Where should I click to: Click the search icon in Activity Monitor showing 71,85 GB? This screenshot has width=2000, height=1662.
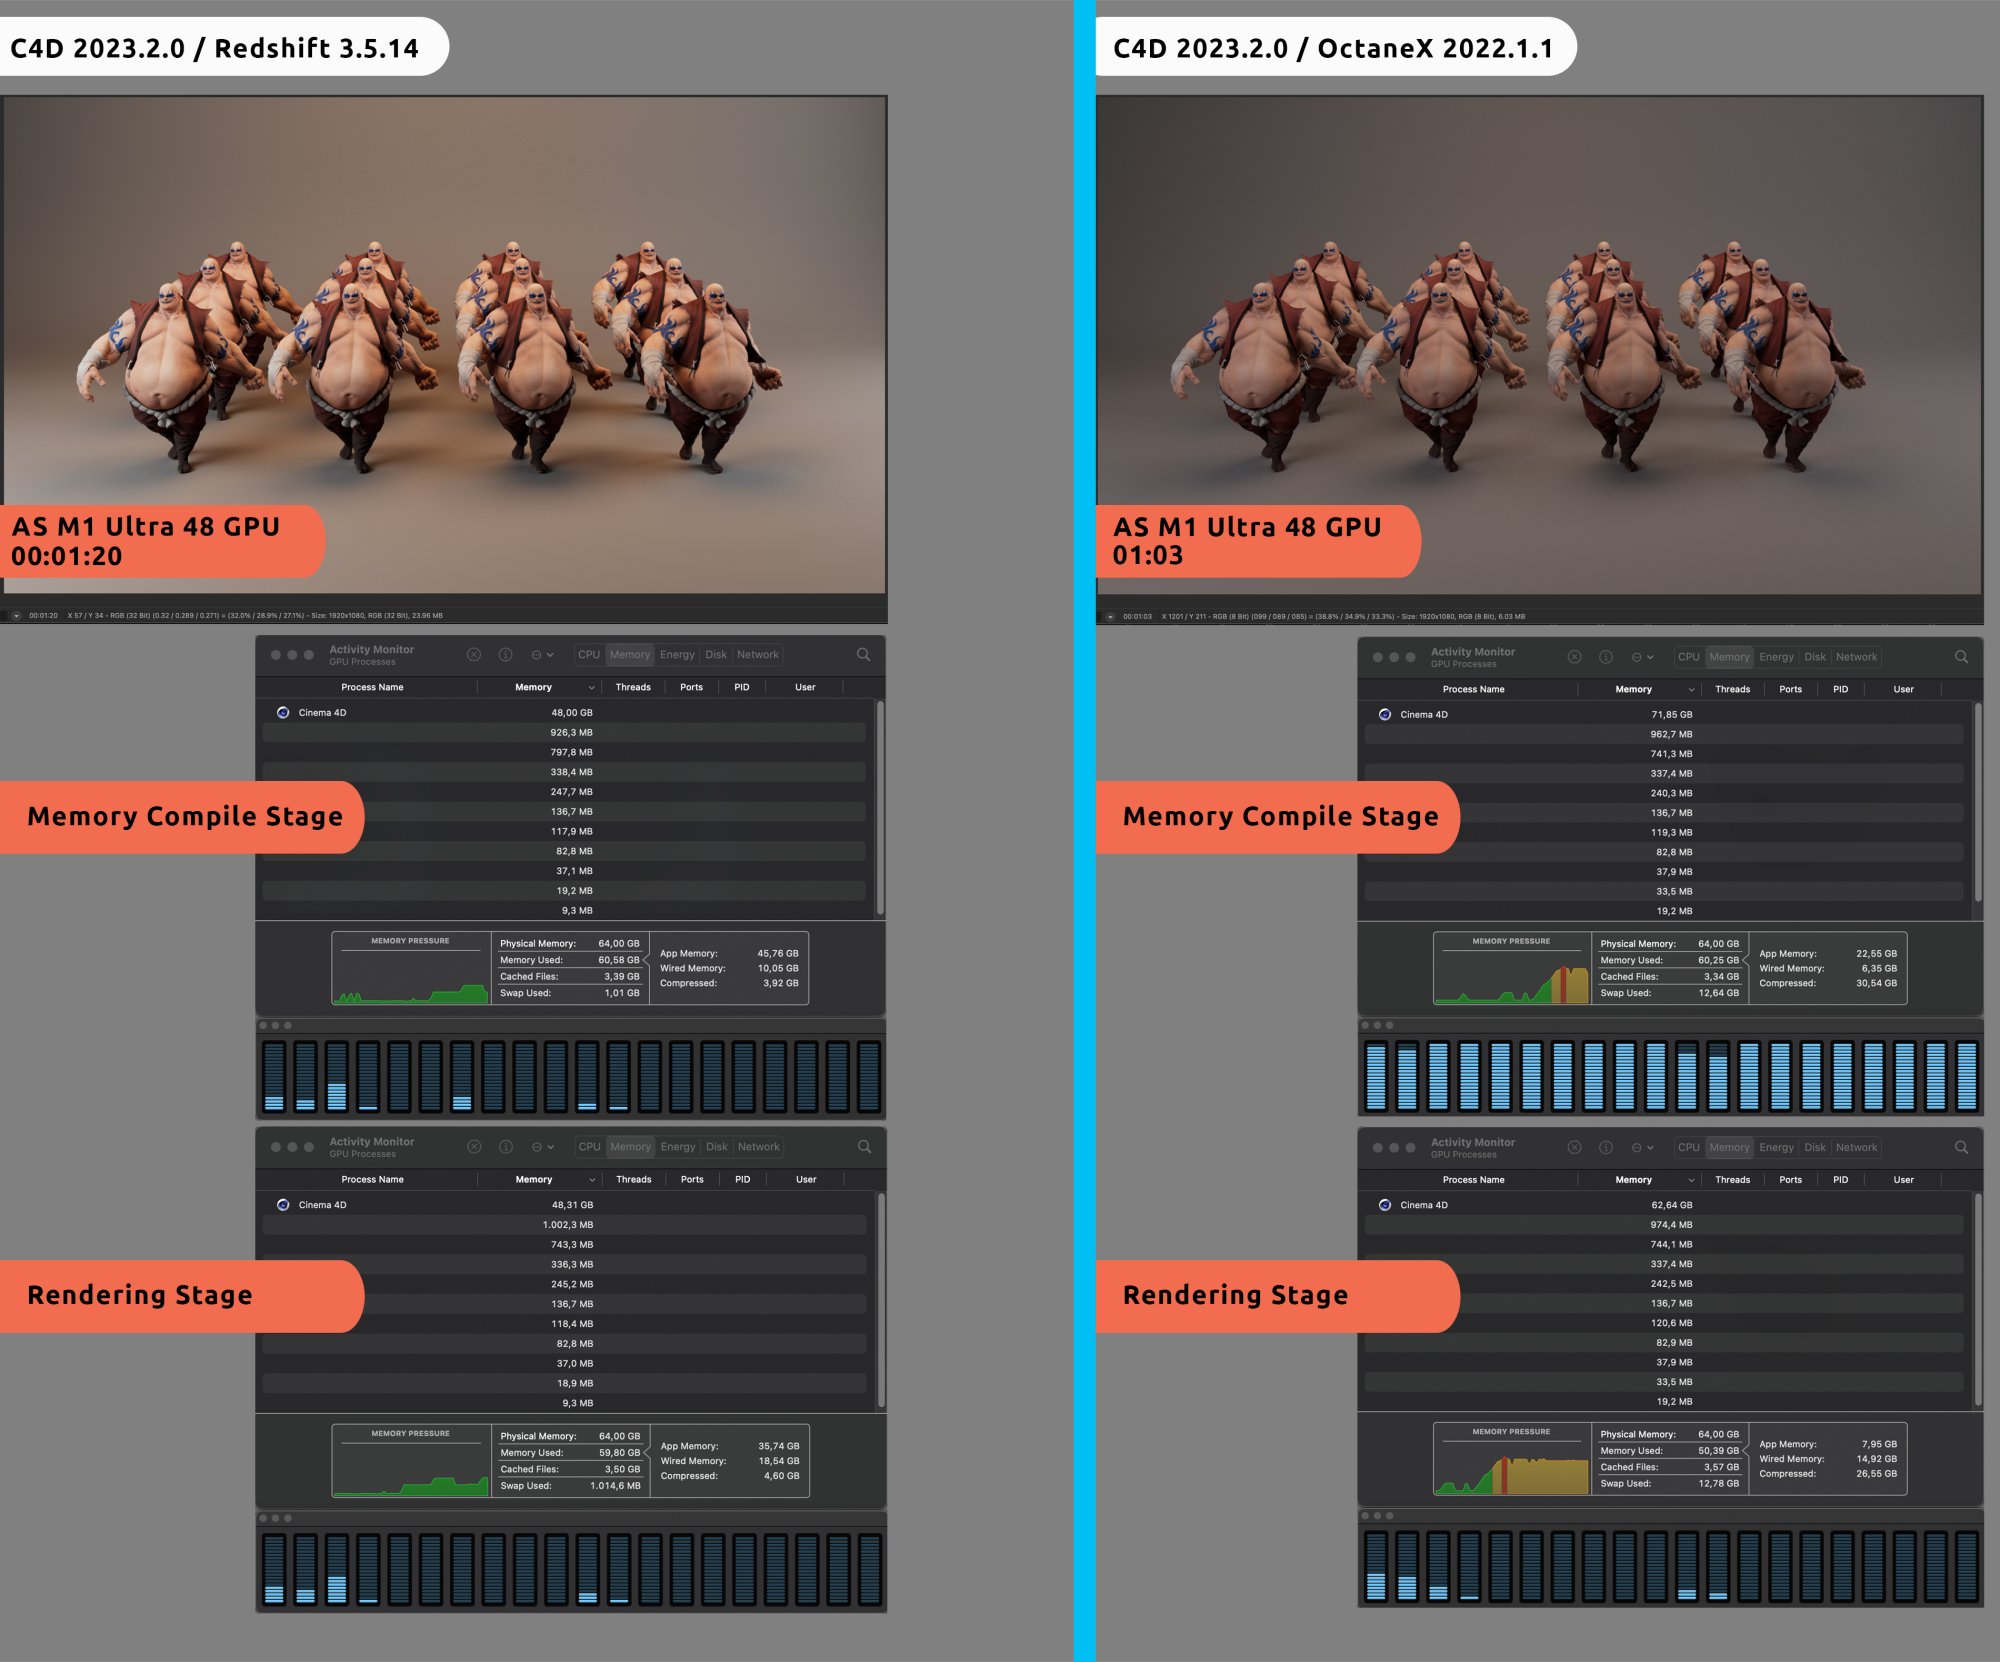pos(1961,657)
